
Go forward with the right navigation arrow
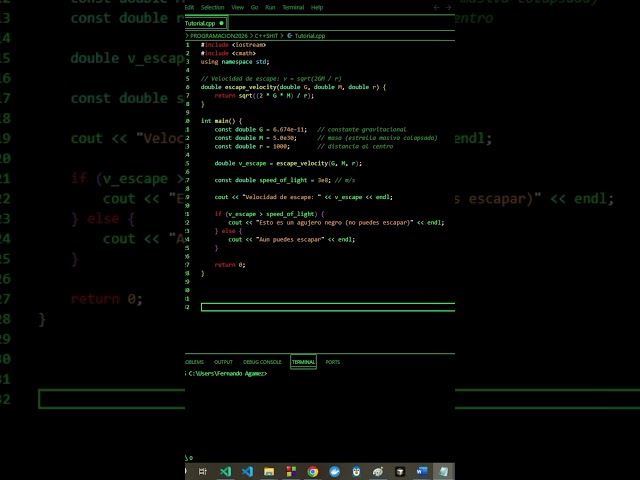click(x=448, y=7)
